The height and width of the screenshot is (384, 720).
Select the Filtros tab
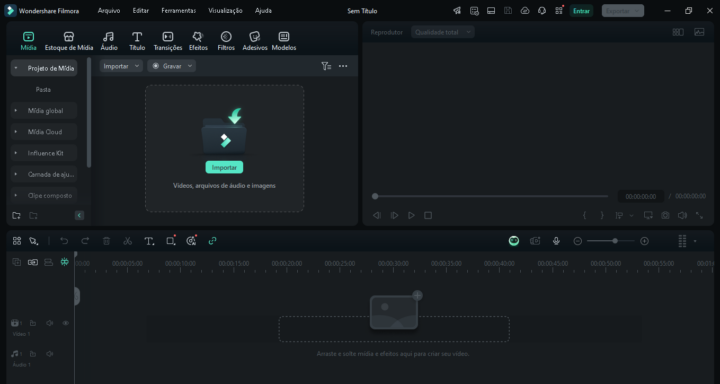(226, 41)
